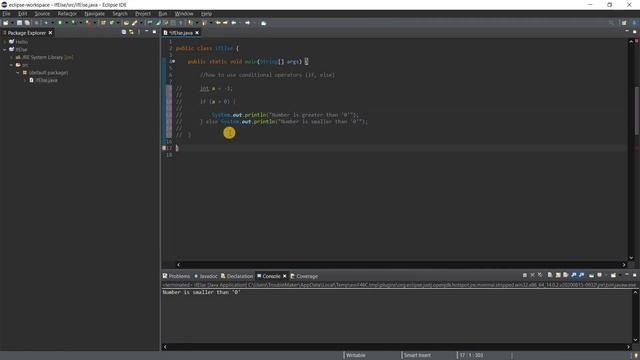Collapse the default package node
The image size is (640, 360).
(18, 73)
